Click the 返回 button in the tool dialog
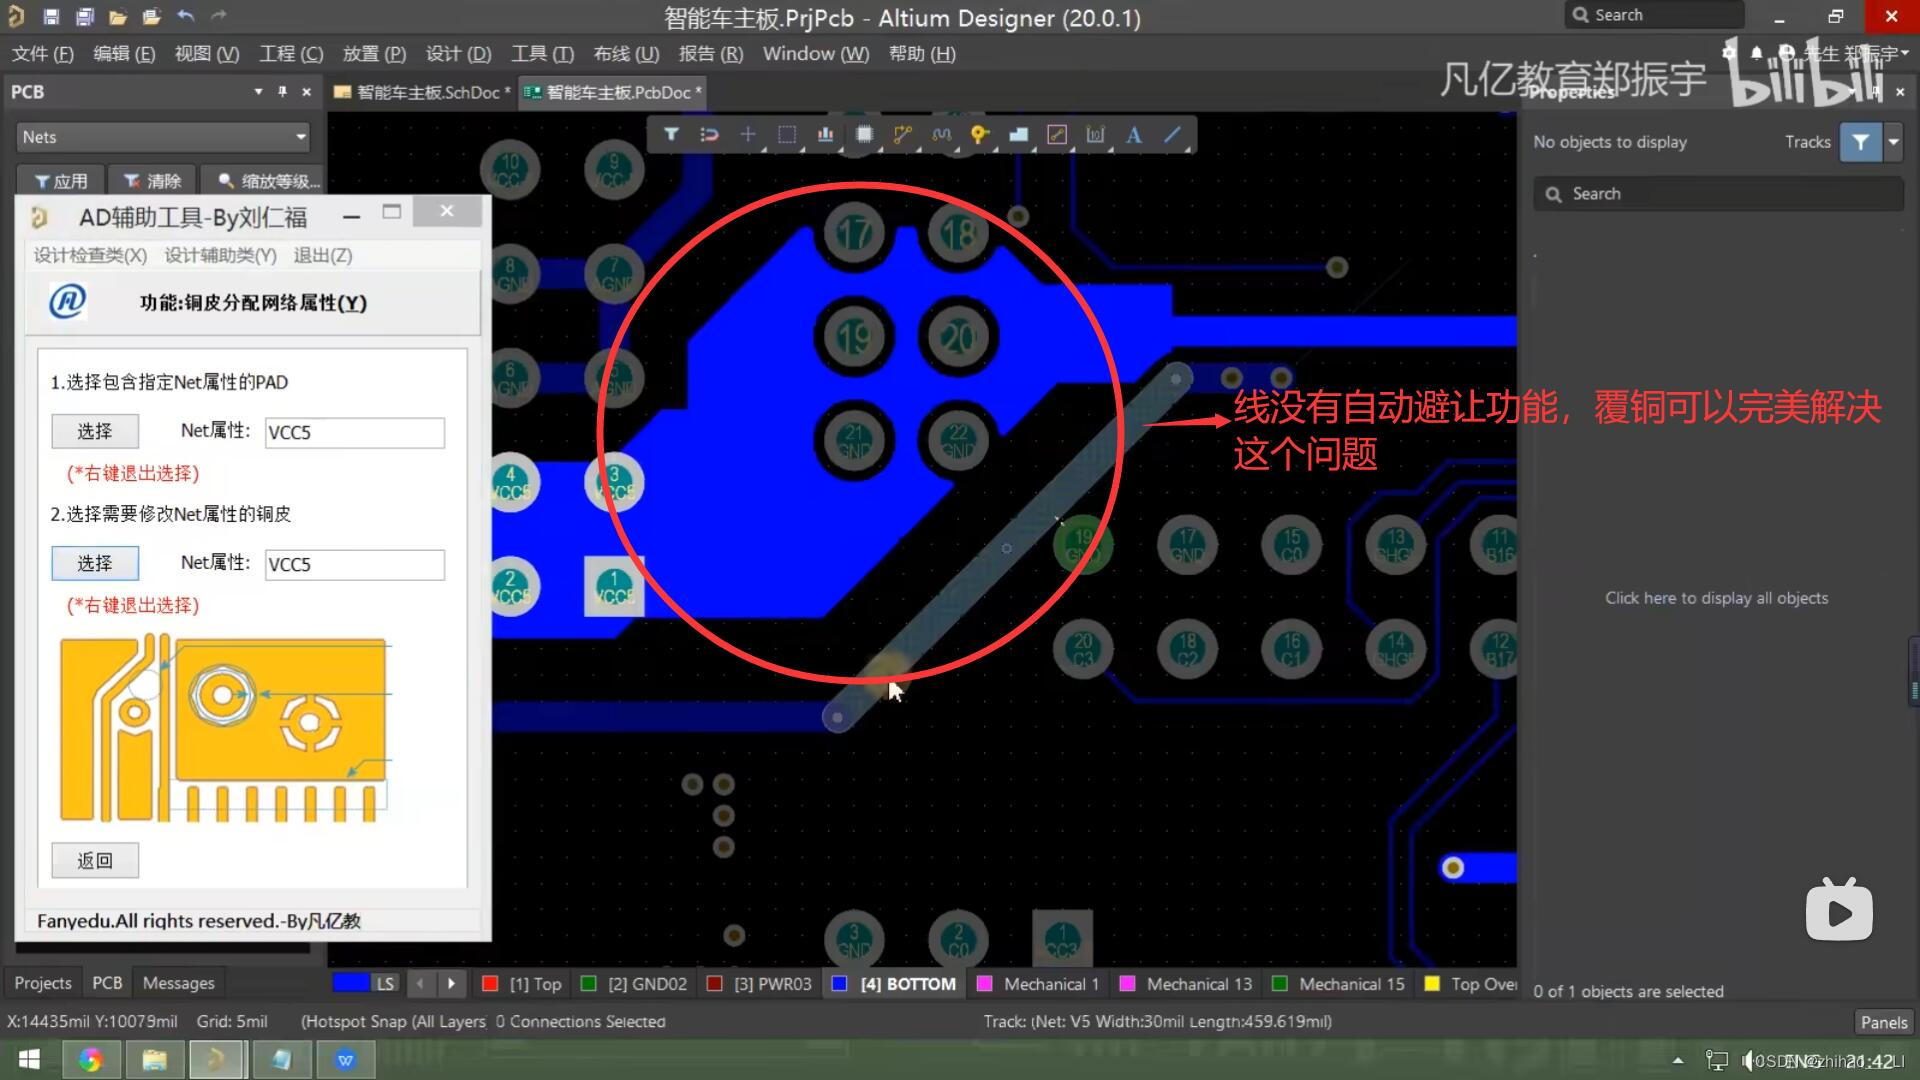Image resolution: width=1920 pixels, height=1080 pixels. [x=94, y=860]
